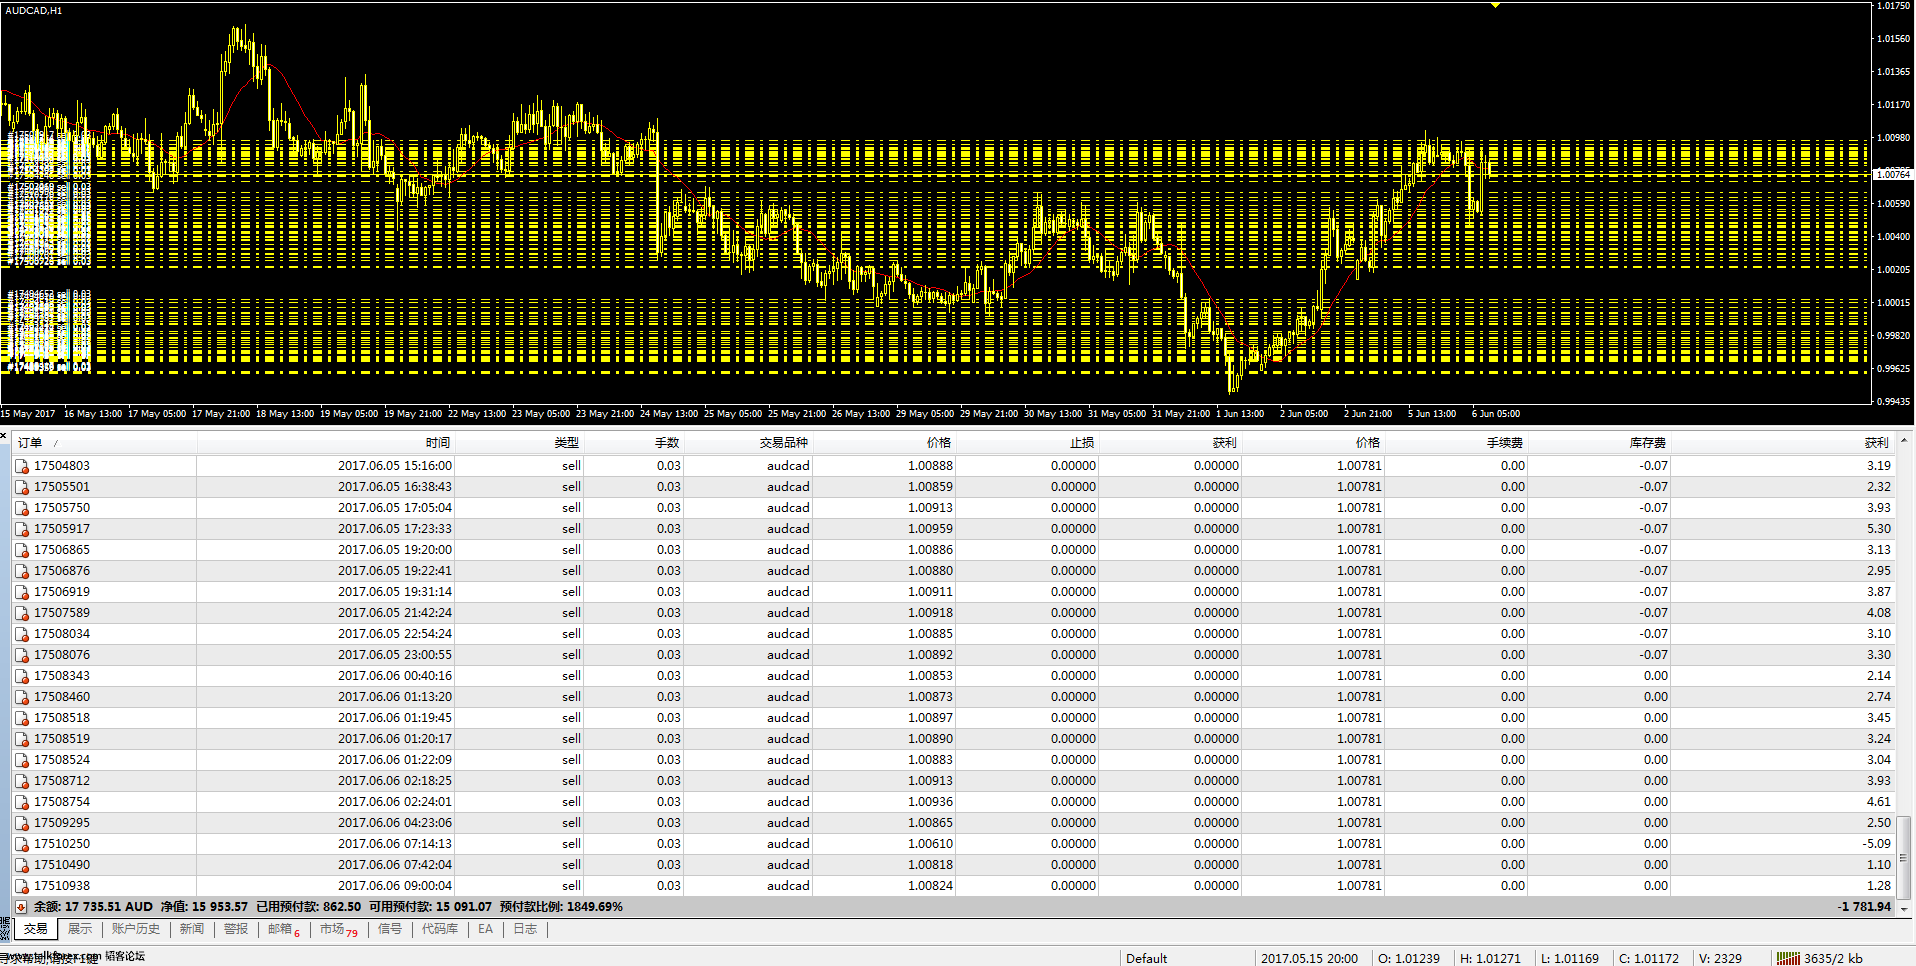Click connection status bars icon in status bar

tap(1788, 958)
